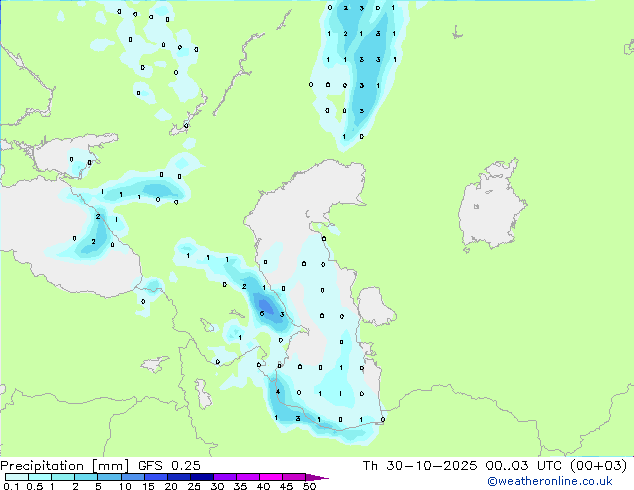Click the '35' legend scale label
This screenshot has height=490, width=634.
tap(240, 486)
